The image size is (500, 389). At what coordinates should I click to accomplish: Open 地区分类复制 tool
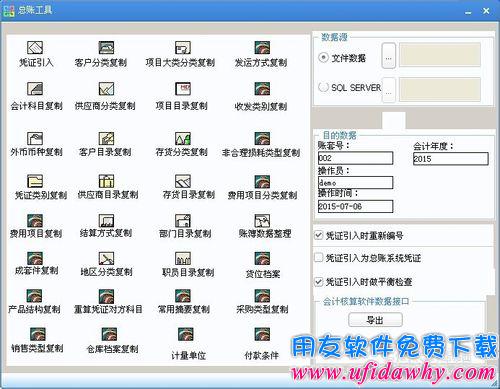click(106, 258)
